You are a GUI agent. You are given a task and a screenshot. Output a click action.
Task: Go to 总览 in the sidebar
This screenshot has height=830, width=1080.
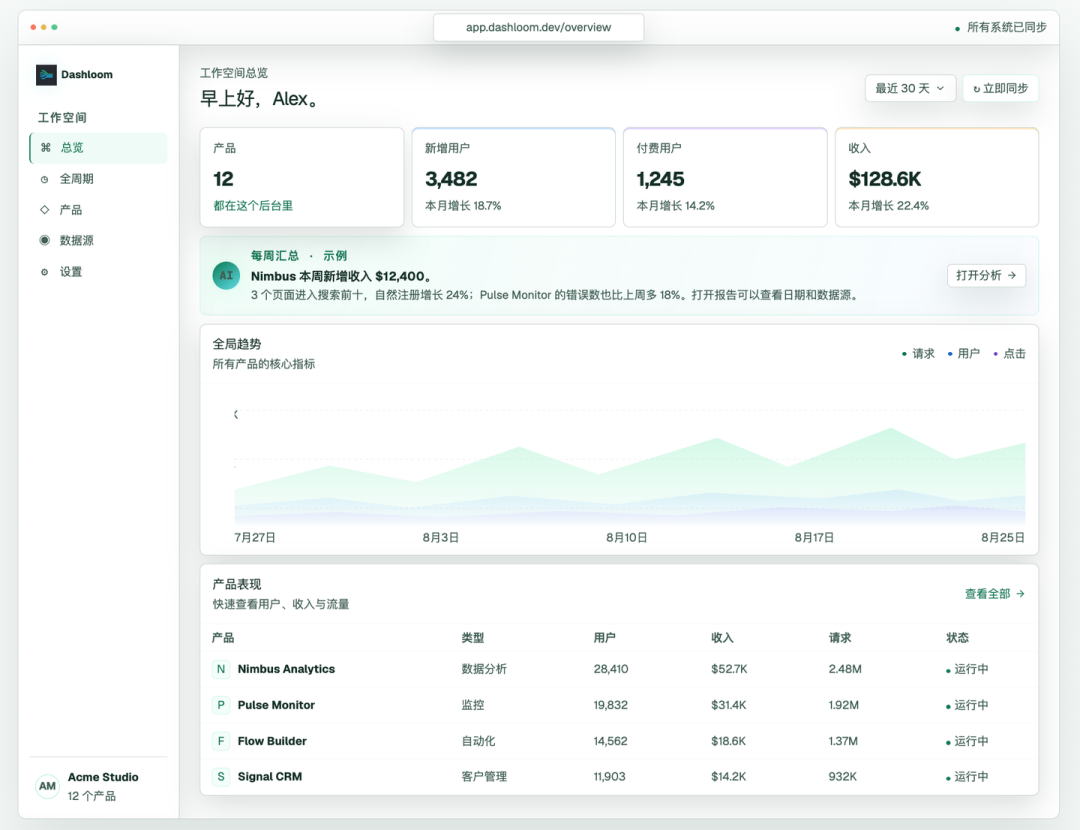(x=98, y=147)
